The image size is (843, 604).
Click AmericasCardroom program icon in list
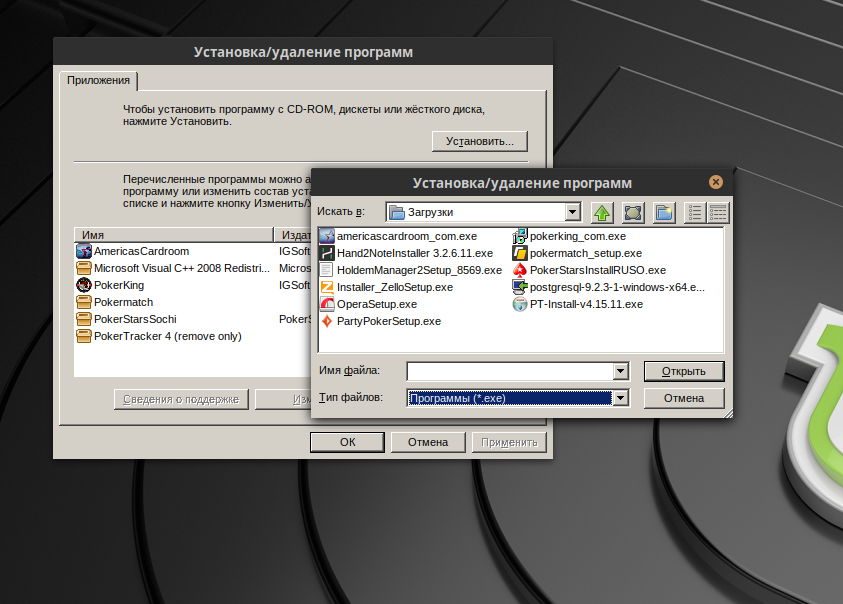84,251
